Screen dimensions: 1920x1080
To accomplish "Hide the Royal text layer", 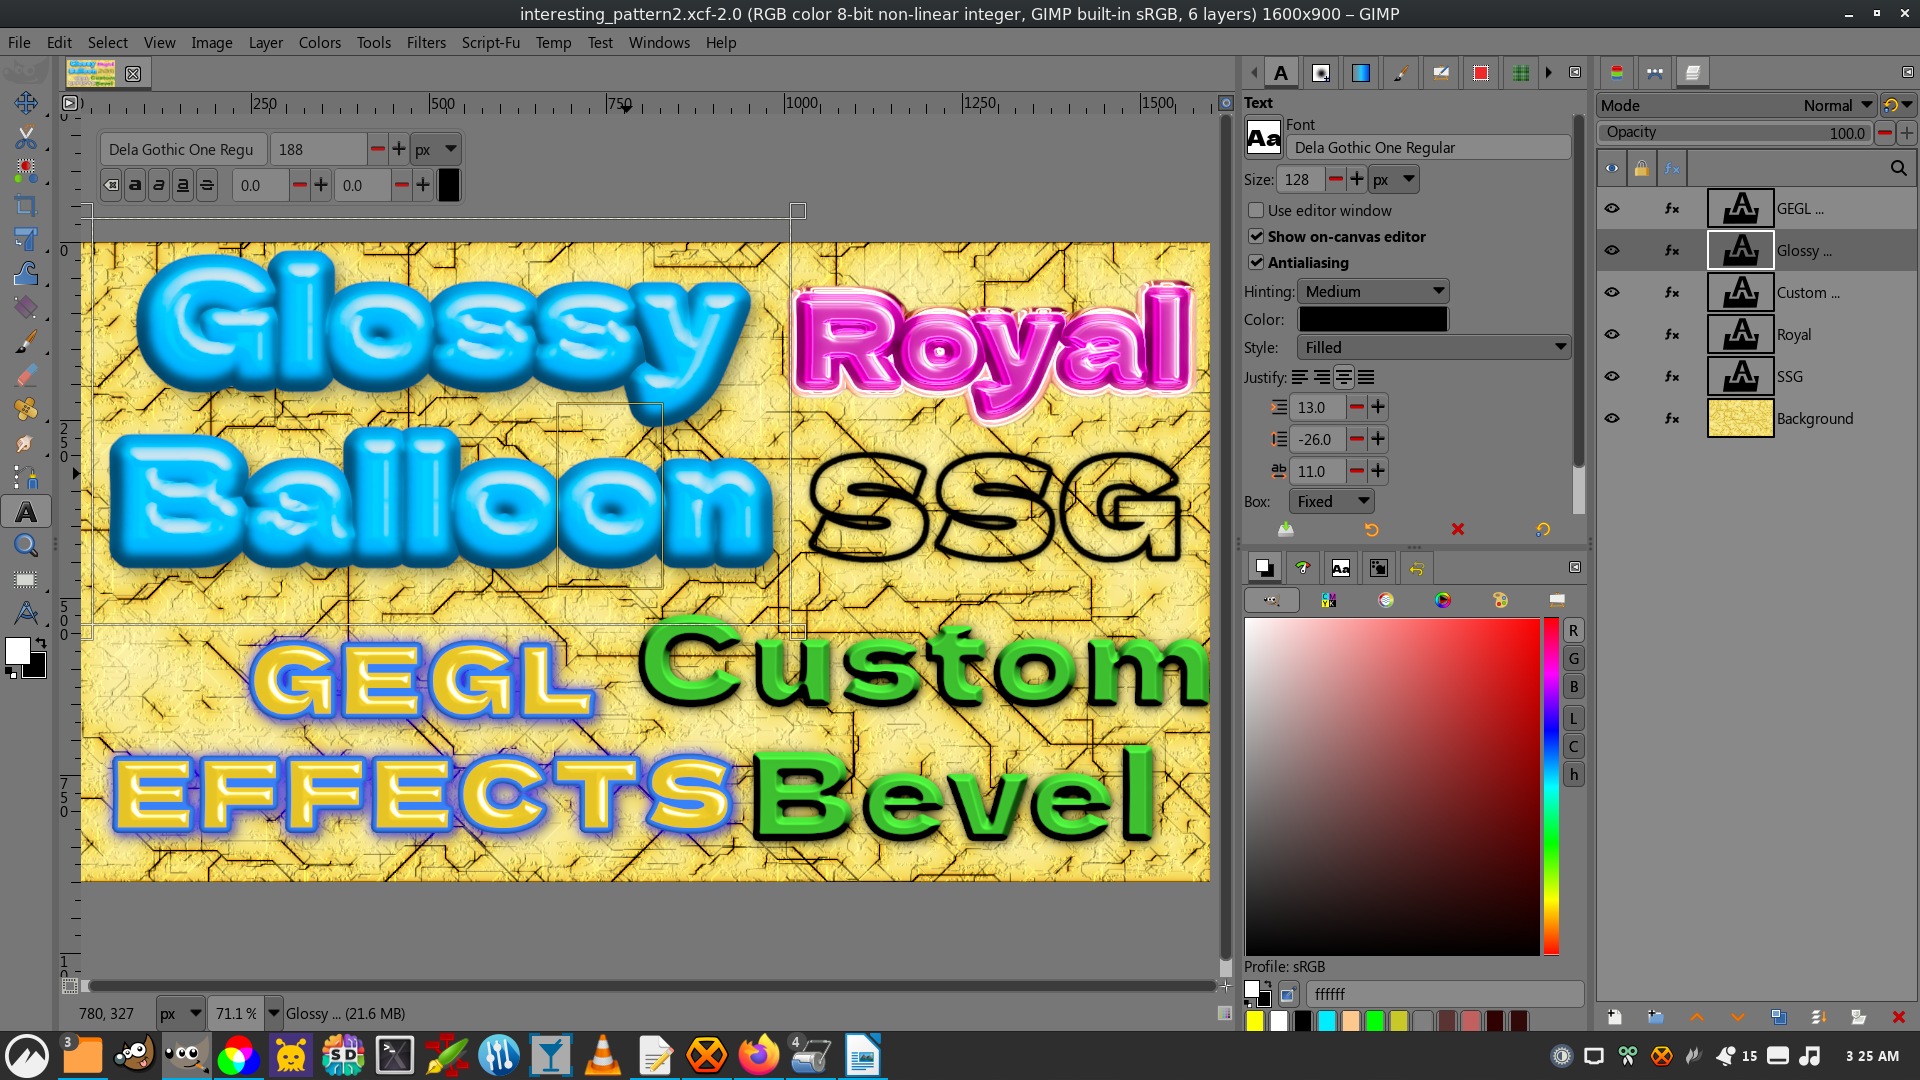I will [1612, 334].
